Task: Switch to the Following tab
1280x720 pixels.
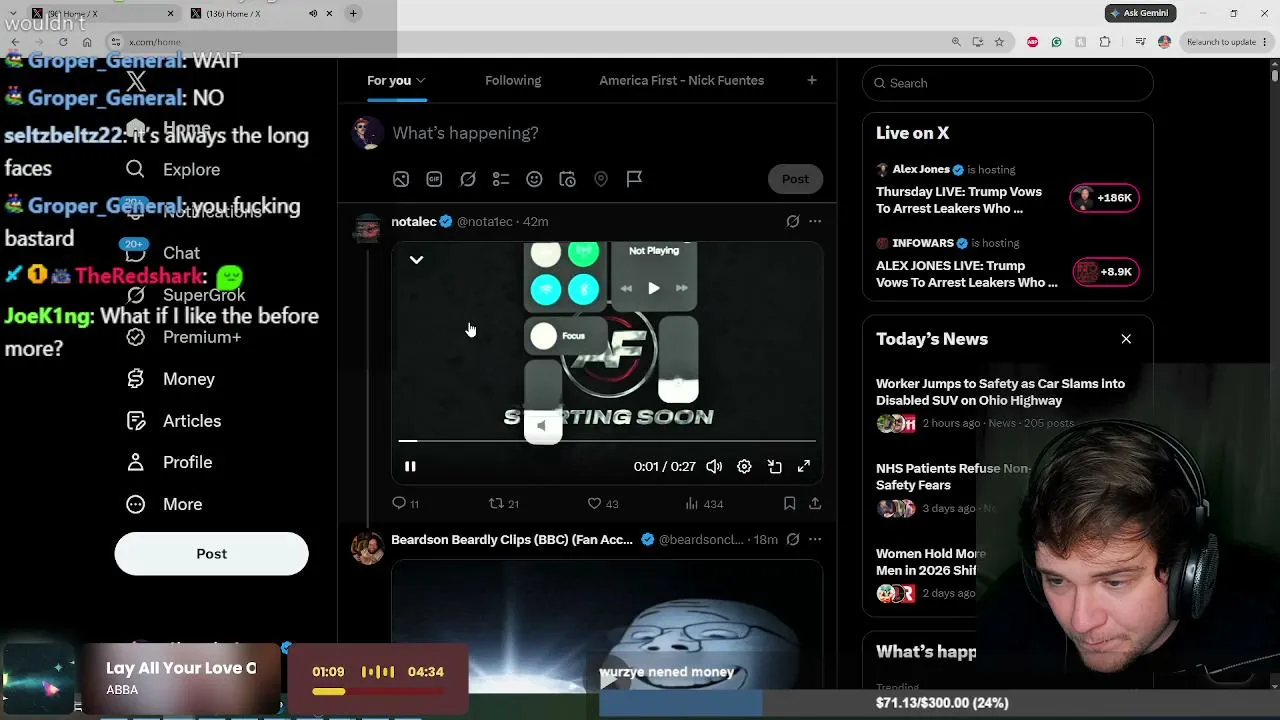Action: pyautogui.click(x=513, y=81)
